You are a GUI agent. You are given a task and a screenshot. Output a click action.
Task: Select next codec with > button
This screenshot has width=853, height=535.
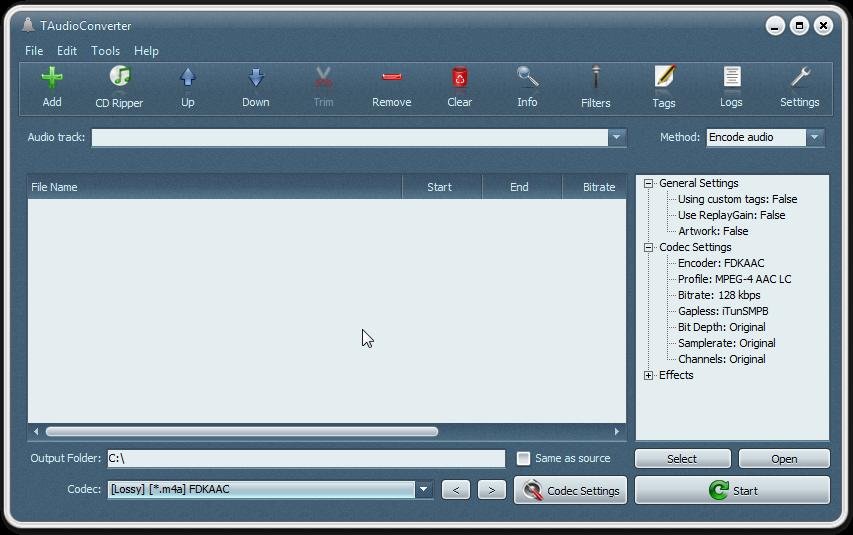click(492, 490)
